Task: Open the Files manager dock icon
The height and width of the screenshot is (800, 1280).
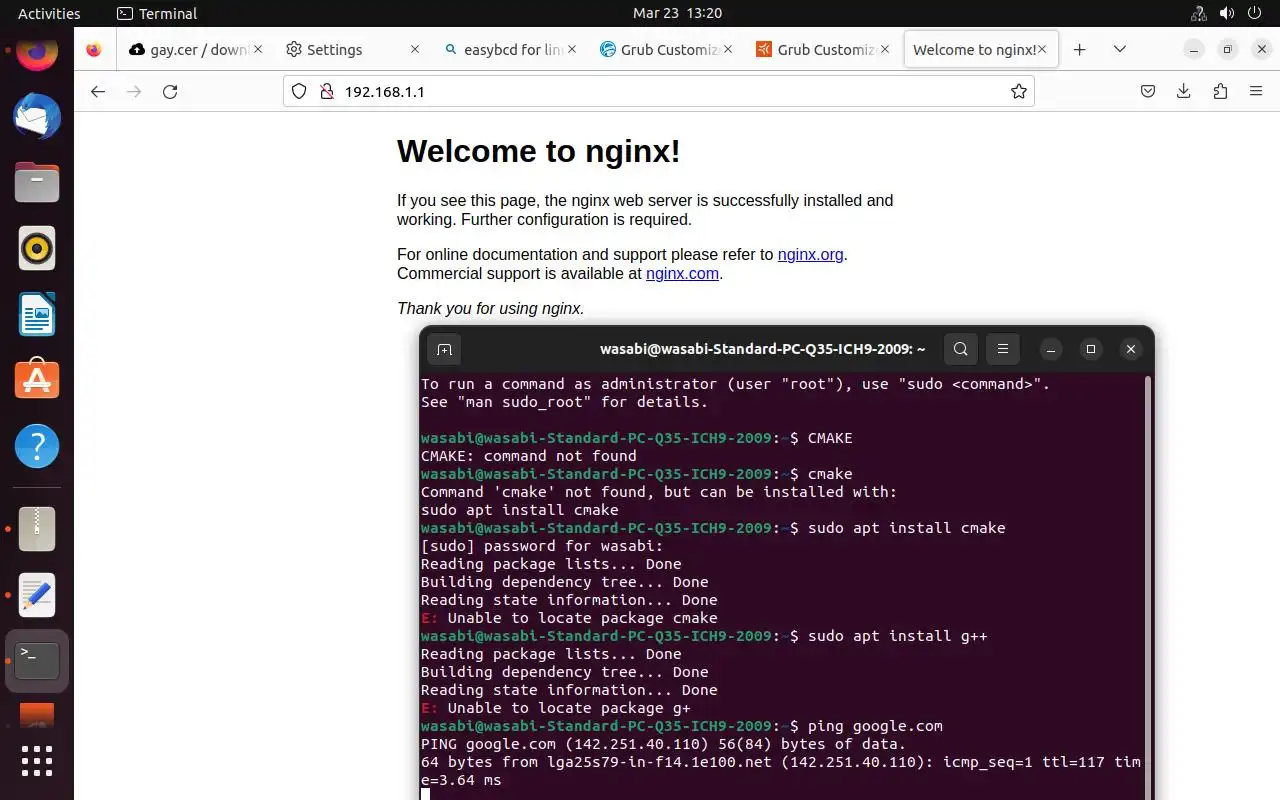Action: [x=37, y=183]
